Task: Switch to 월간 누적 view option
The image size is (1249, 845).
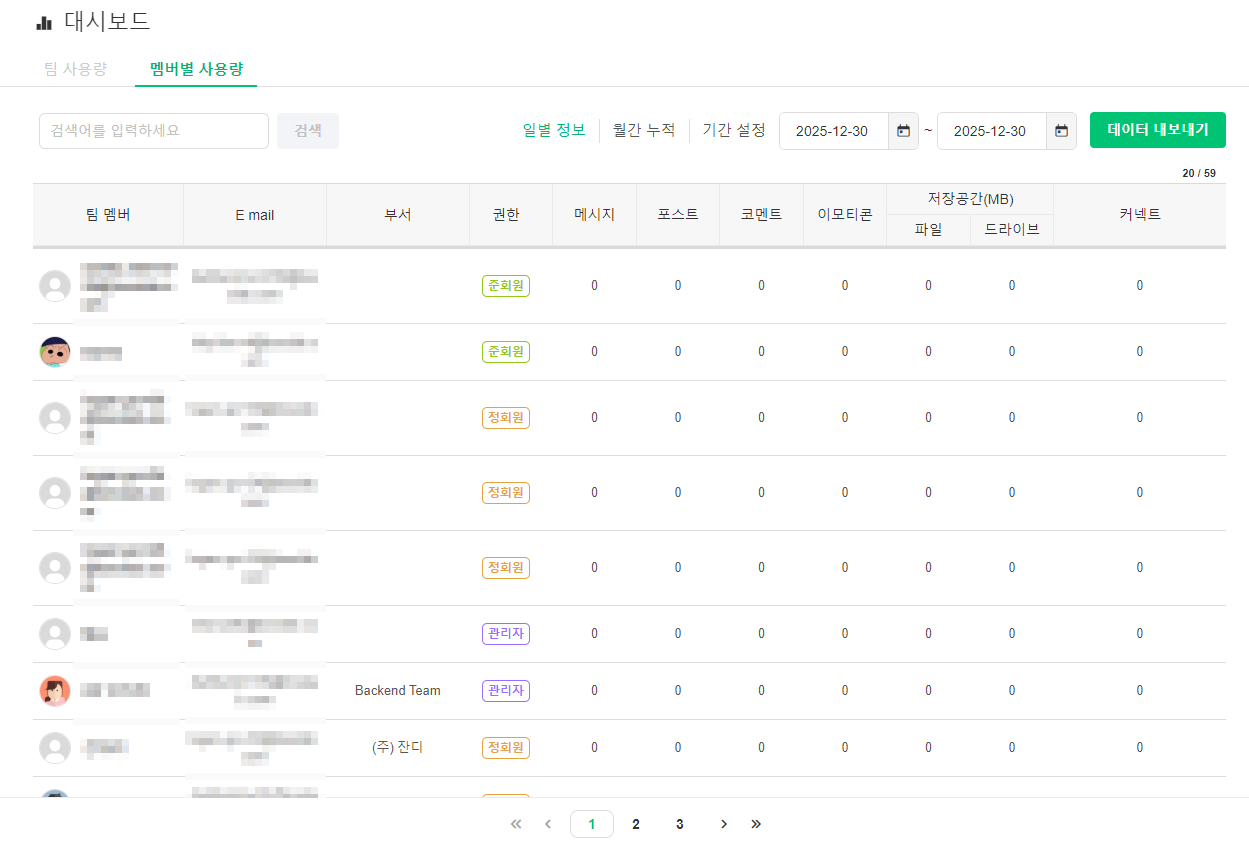Action: pos(644,130)
